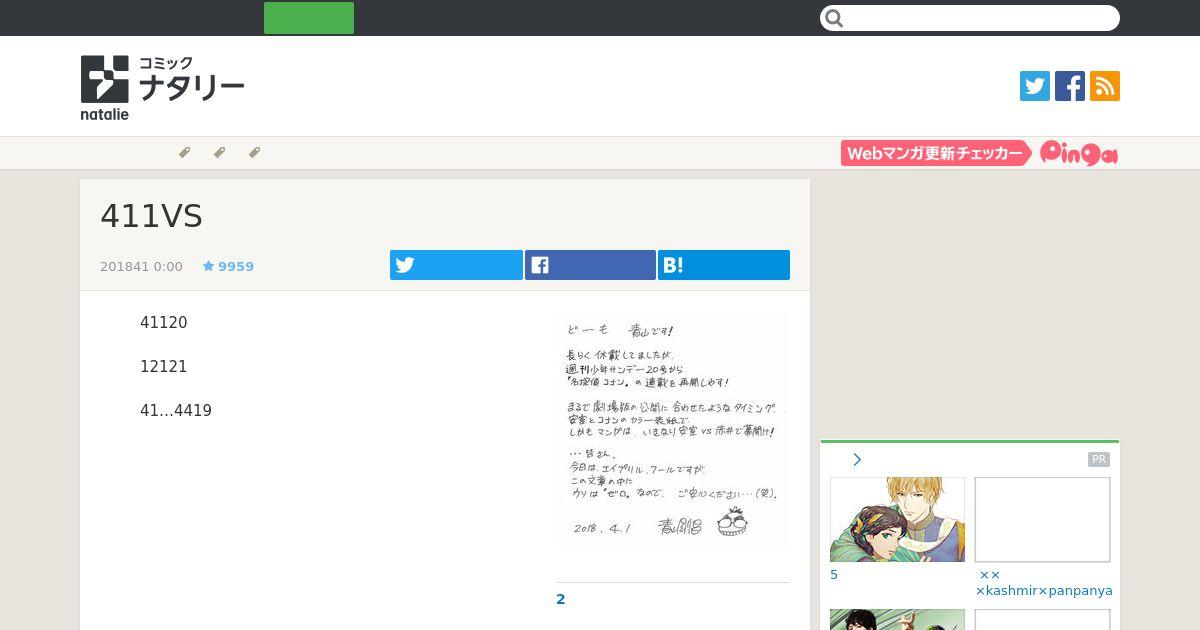This screenshot has width=1200, height=630.
Task: Open the Facebook icon in header
Action: pyautogui.click(x=1070, y=86)
